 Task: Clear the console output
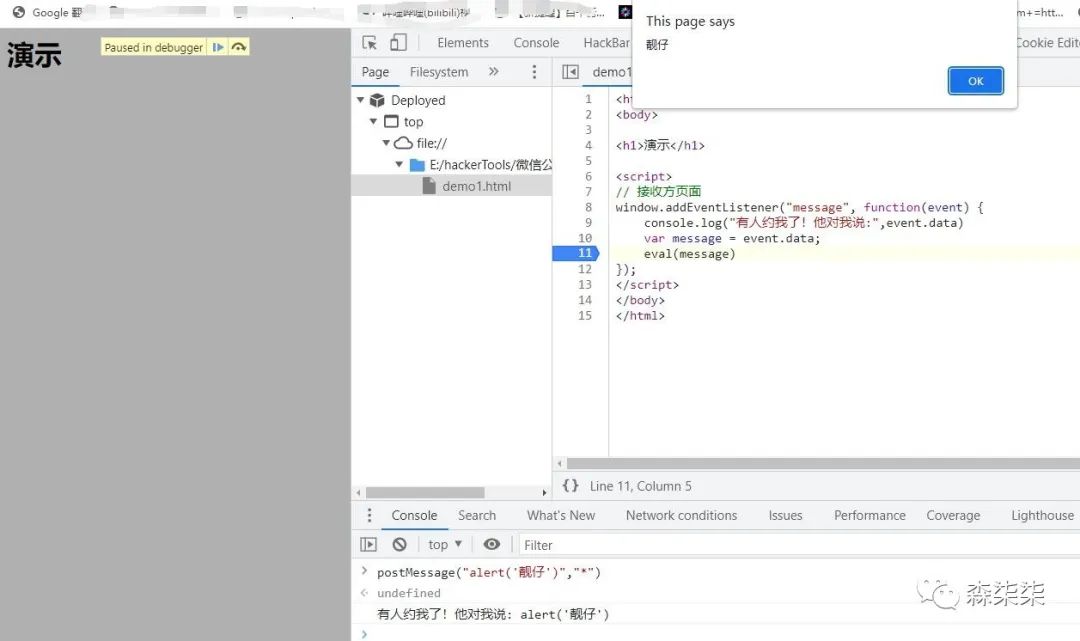pyautogui.click(x=399, y=545)
